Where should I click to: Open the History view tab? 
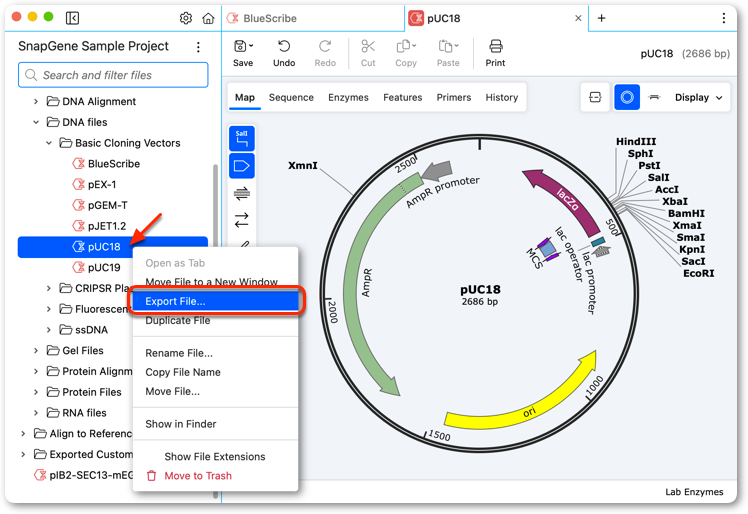pyautogui.click(x=501, y=97)
